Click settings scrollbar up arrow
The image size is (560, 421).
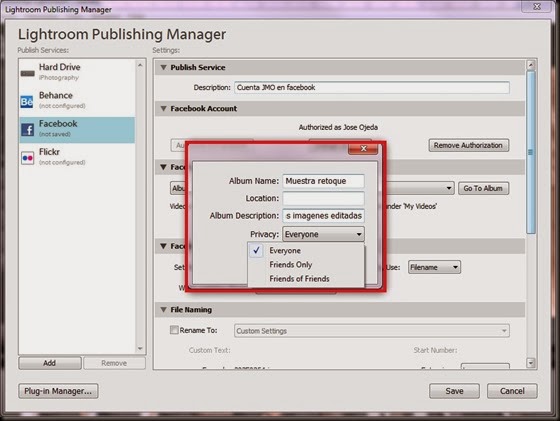(530, 65)
